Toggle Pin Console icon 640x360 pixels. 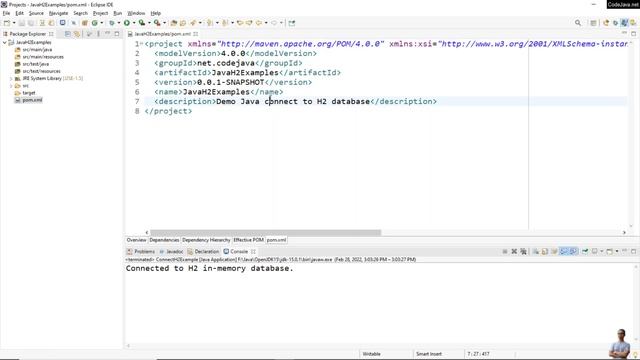[x=585, y=251]
